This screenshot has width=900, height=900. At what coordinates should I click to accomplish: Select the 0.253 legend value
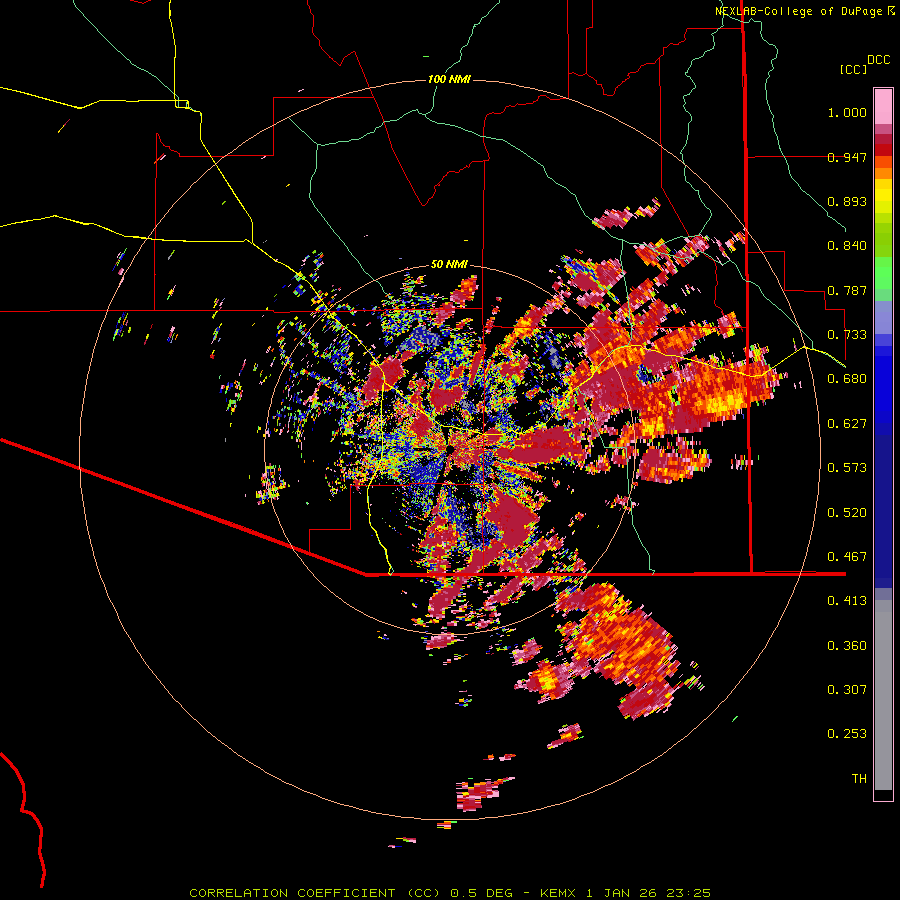click(x=847, y=734)
